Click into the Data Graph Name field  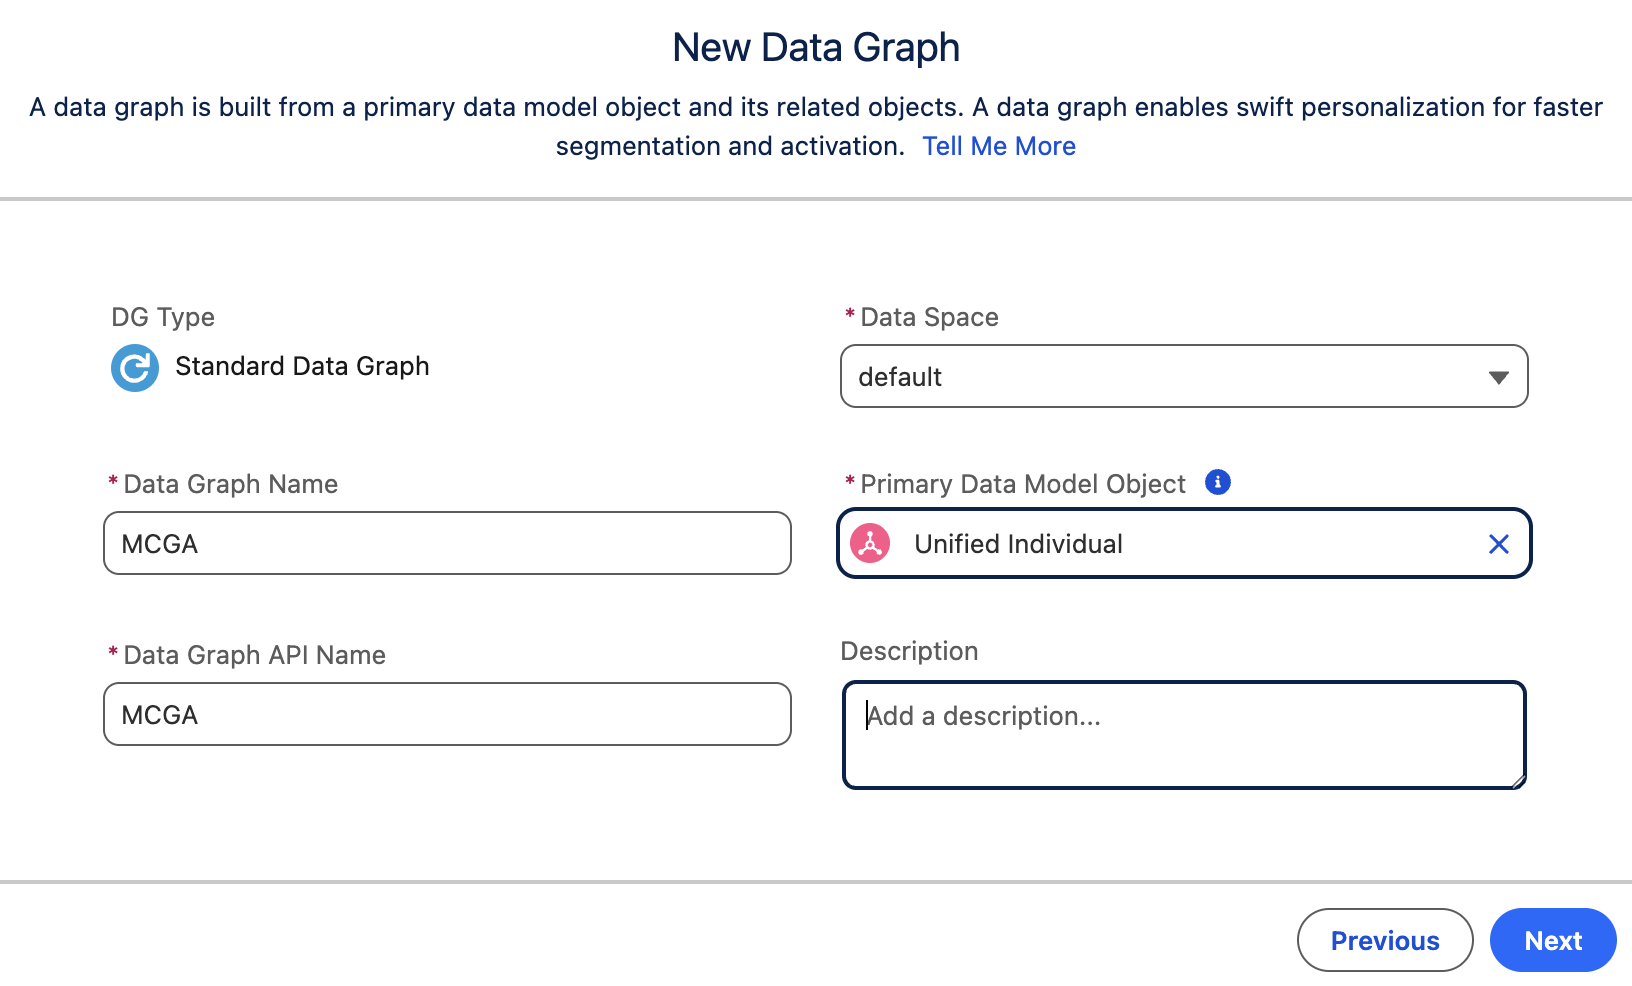coord(447,544)
